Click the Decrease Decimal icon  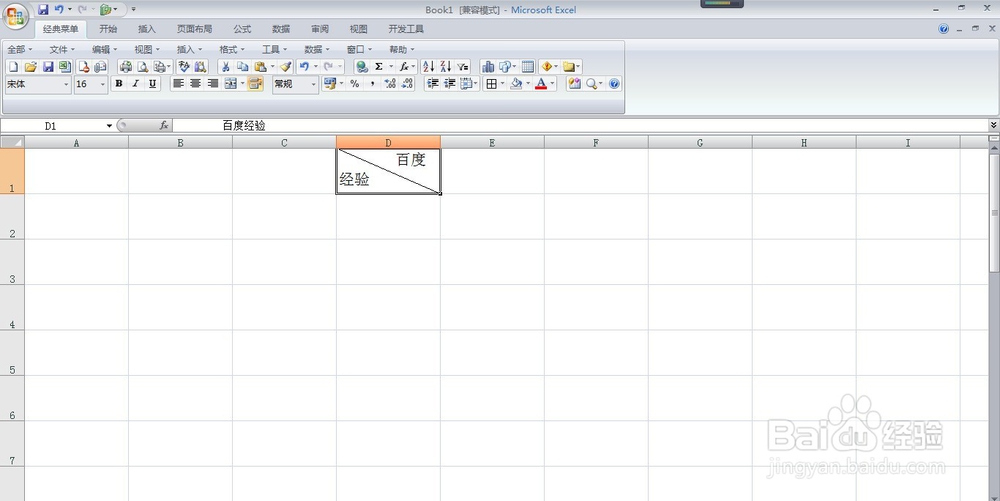pos(407,84)
